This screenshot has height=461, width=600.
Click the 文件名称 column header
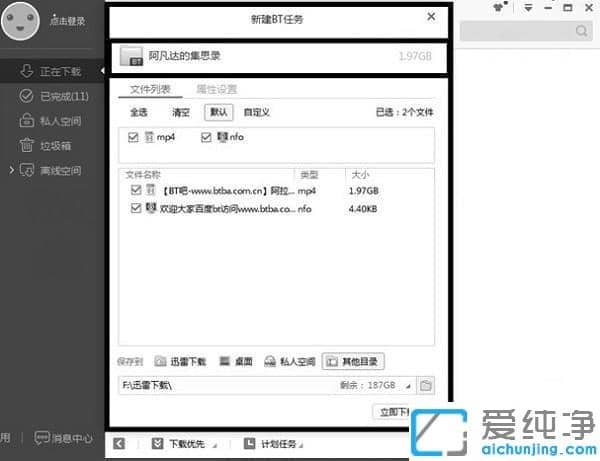click(x=143, y=175)
